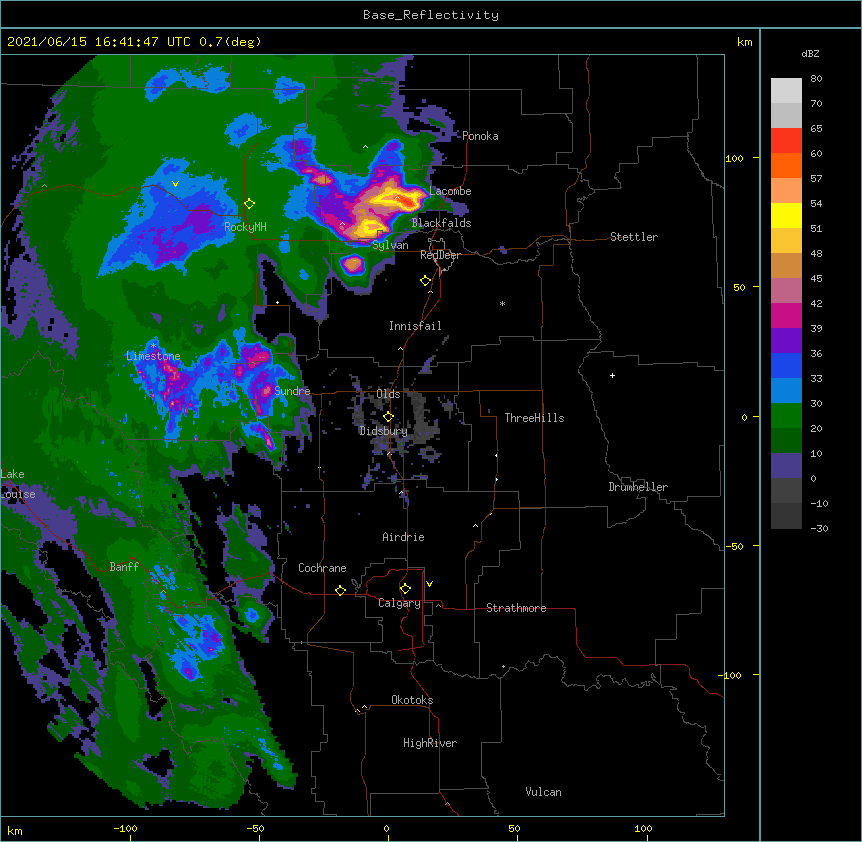Select the dark orange 57–60 dBZ legend band
The image size is (862, 842).
click(786, 165)
